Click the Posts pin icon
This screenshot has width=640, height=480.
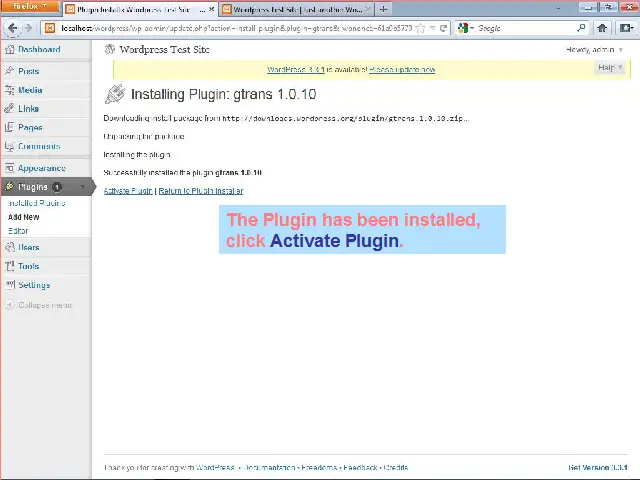point(9,71)
